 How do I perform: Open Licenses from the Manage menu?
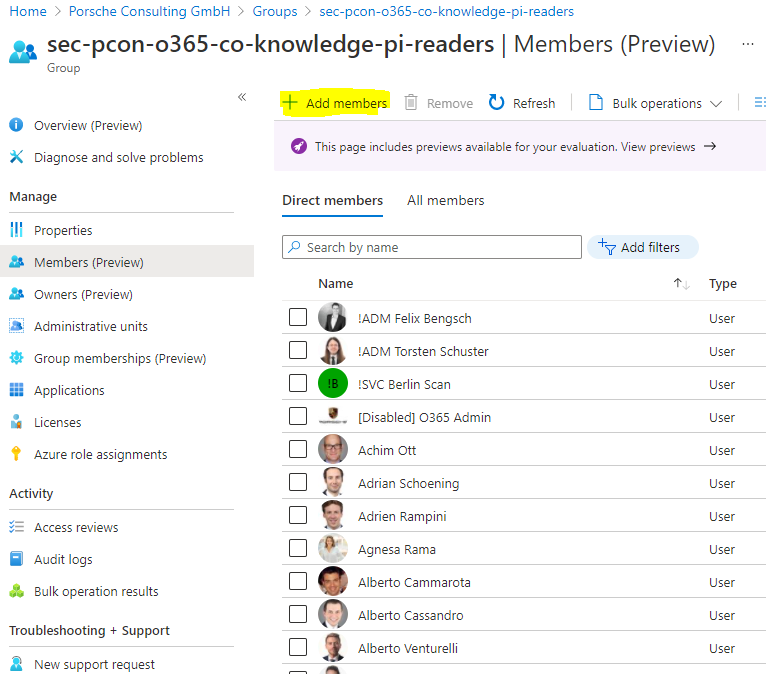(57, 422)
